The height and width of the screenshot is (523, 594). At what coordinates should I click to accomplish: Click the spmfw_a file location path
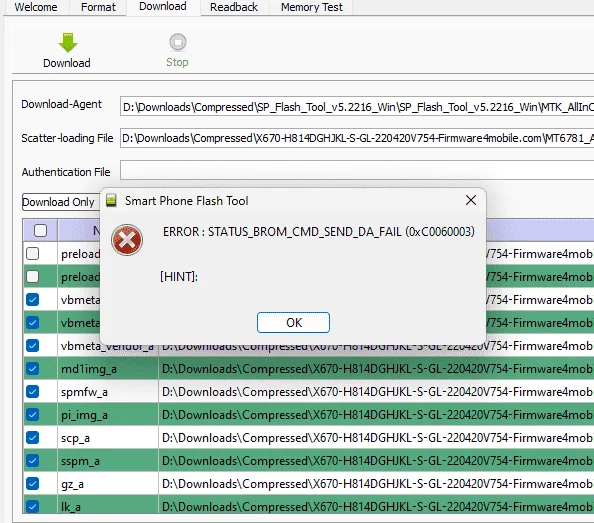[377, 392]
